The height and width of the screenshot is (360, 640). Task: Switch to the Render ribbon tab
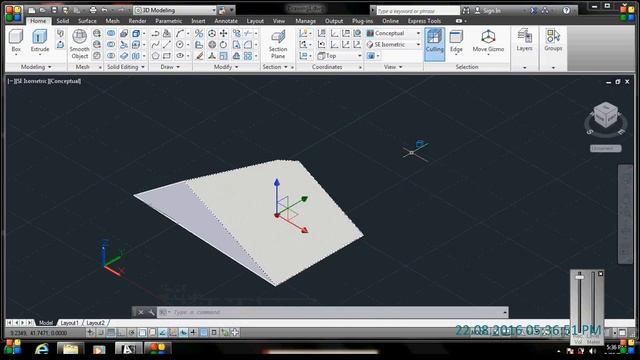point(137,21)
